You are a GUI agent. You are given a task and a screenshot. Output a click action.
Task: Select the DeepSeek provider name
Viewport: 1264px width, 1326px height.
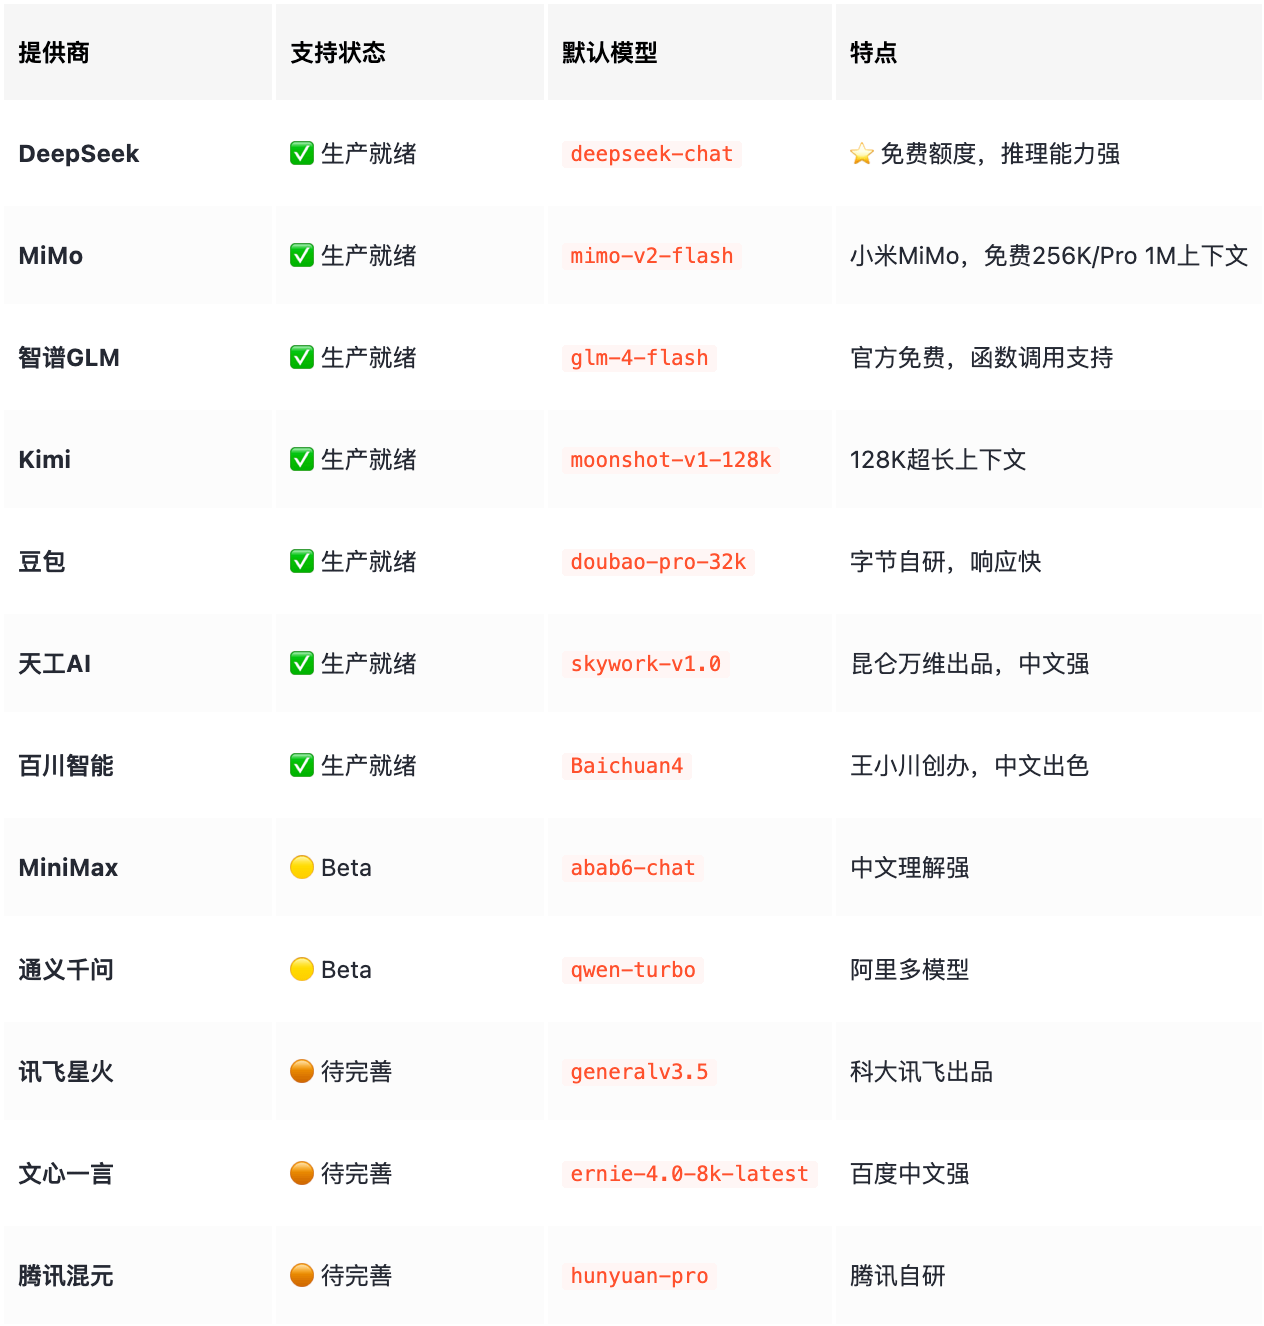79,153
